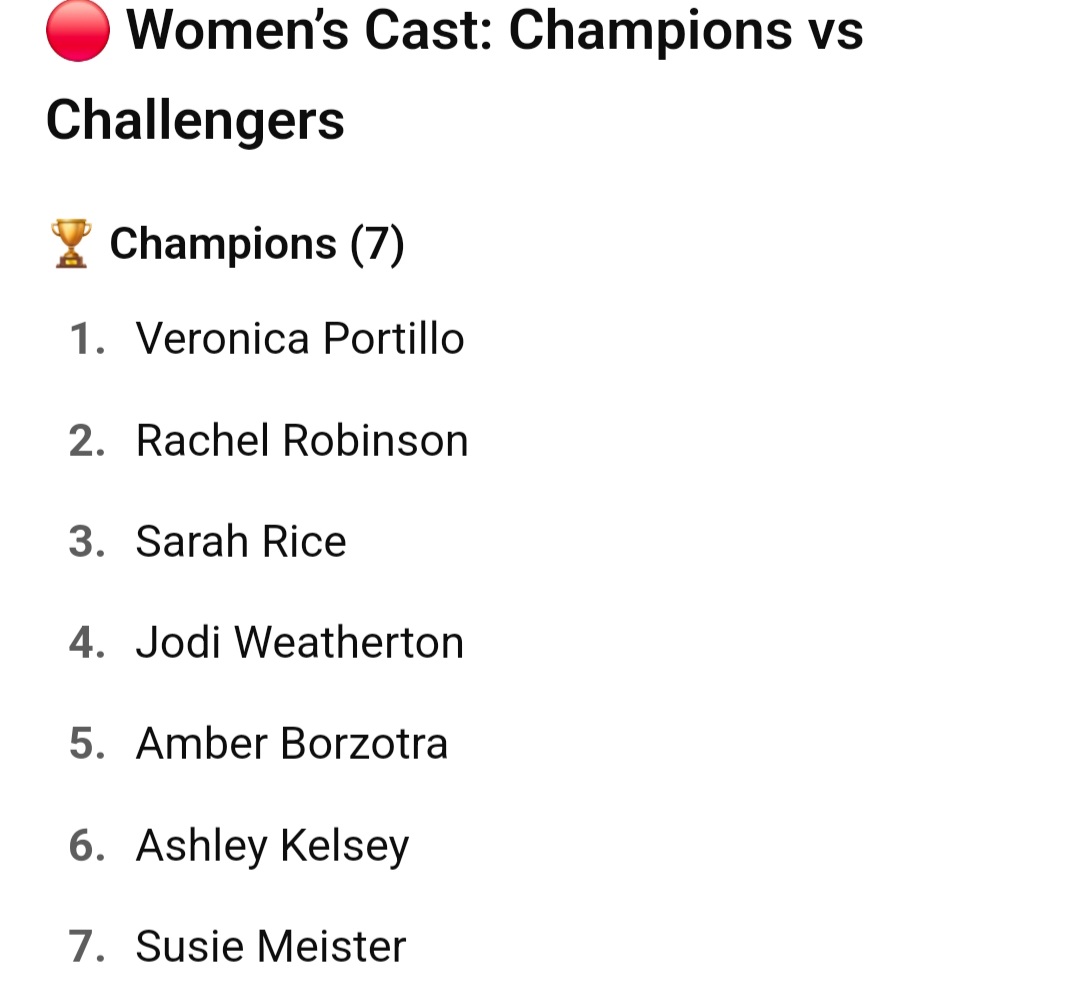Click the gold trophy emoji icon
The image size is (1080, 1004).
tap(71, 243)
